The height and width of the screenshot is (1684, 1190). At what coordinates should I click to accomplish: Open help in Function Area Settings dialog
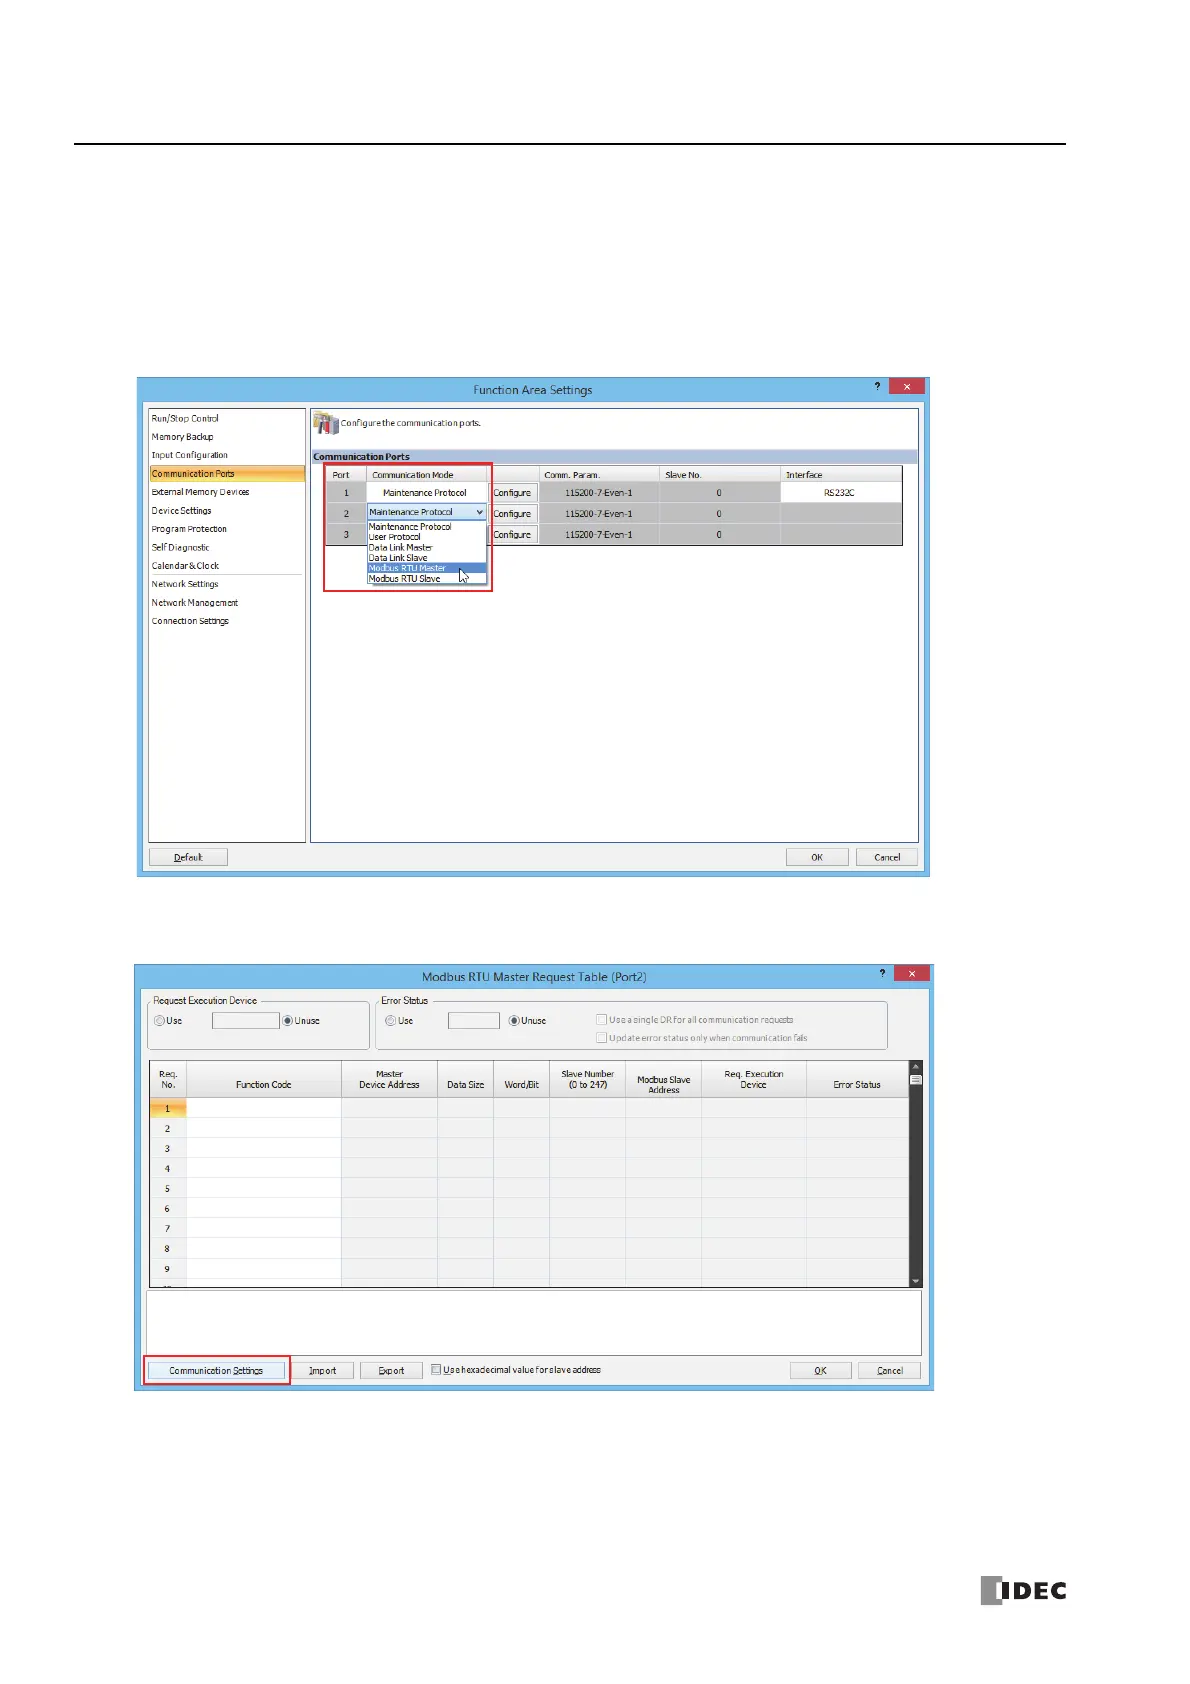(x=877, y=386)
